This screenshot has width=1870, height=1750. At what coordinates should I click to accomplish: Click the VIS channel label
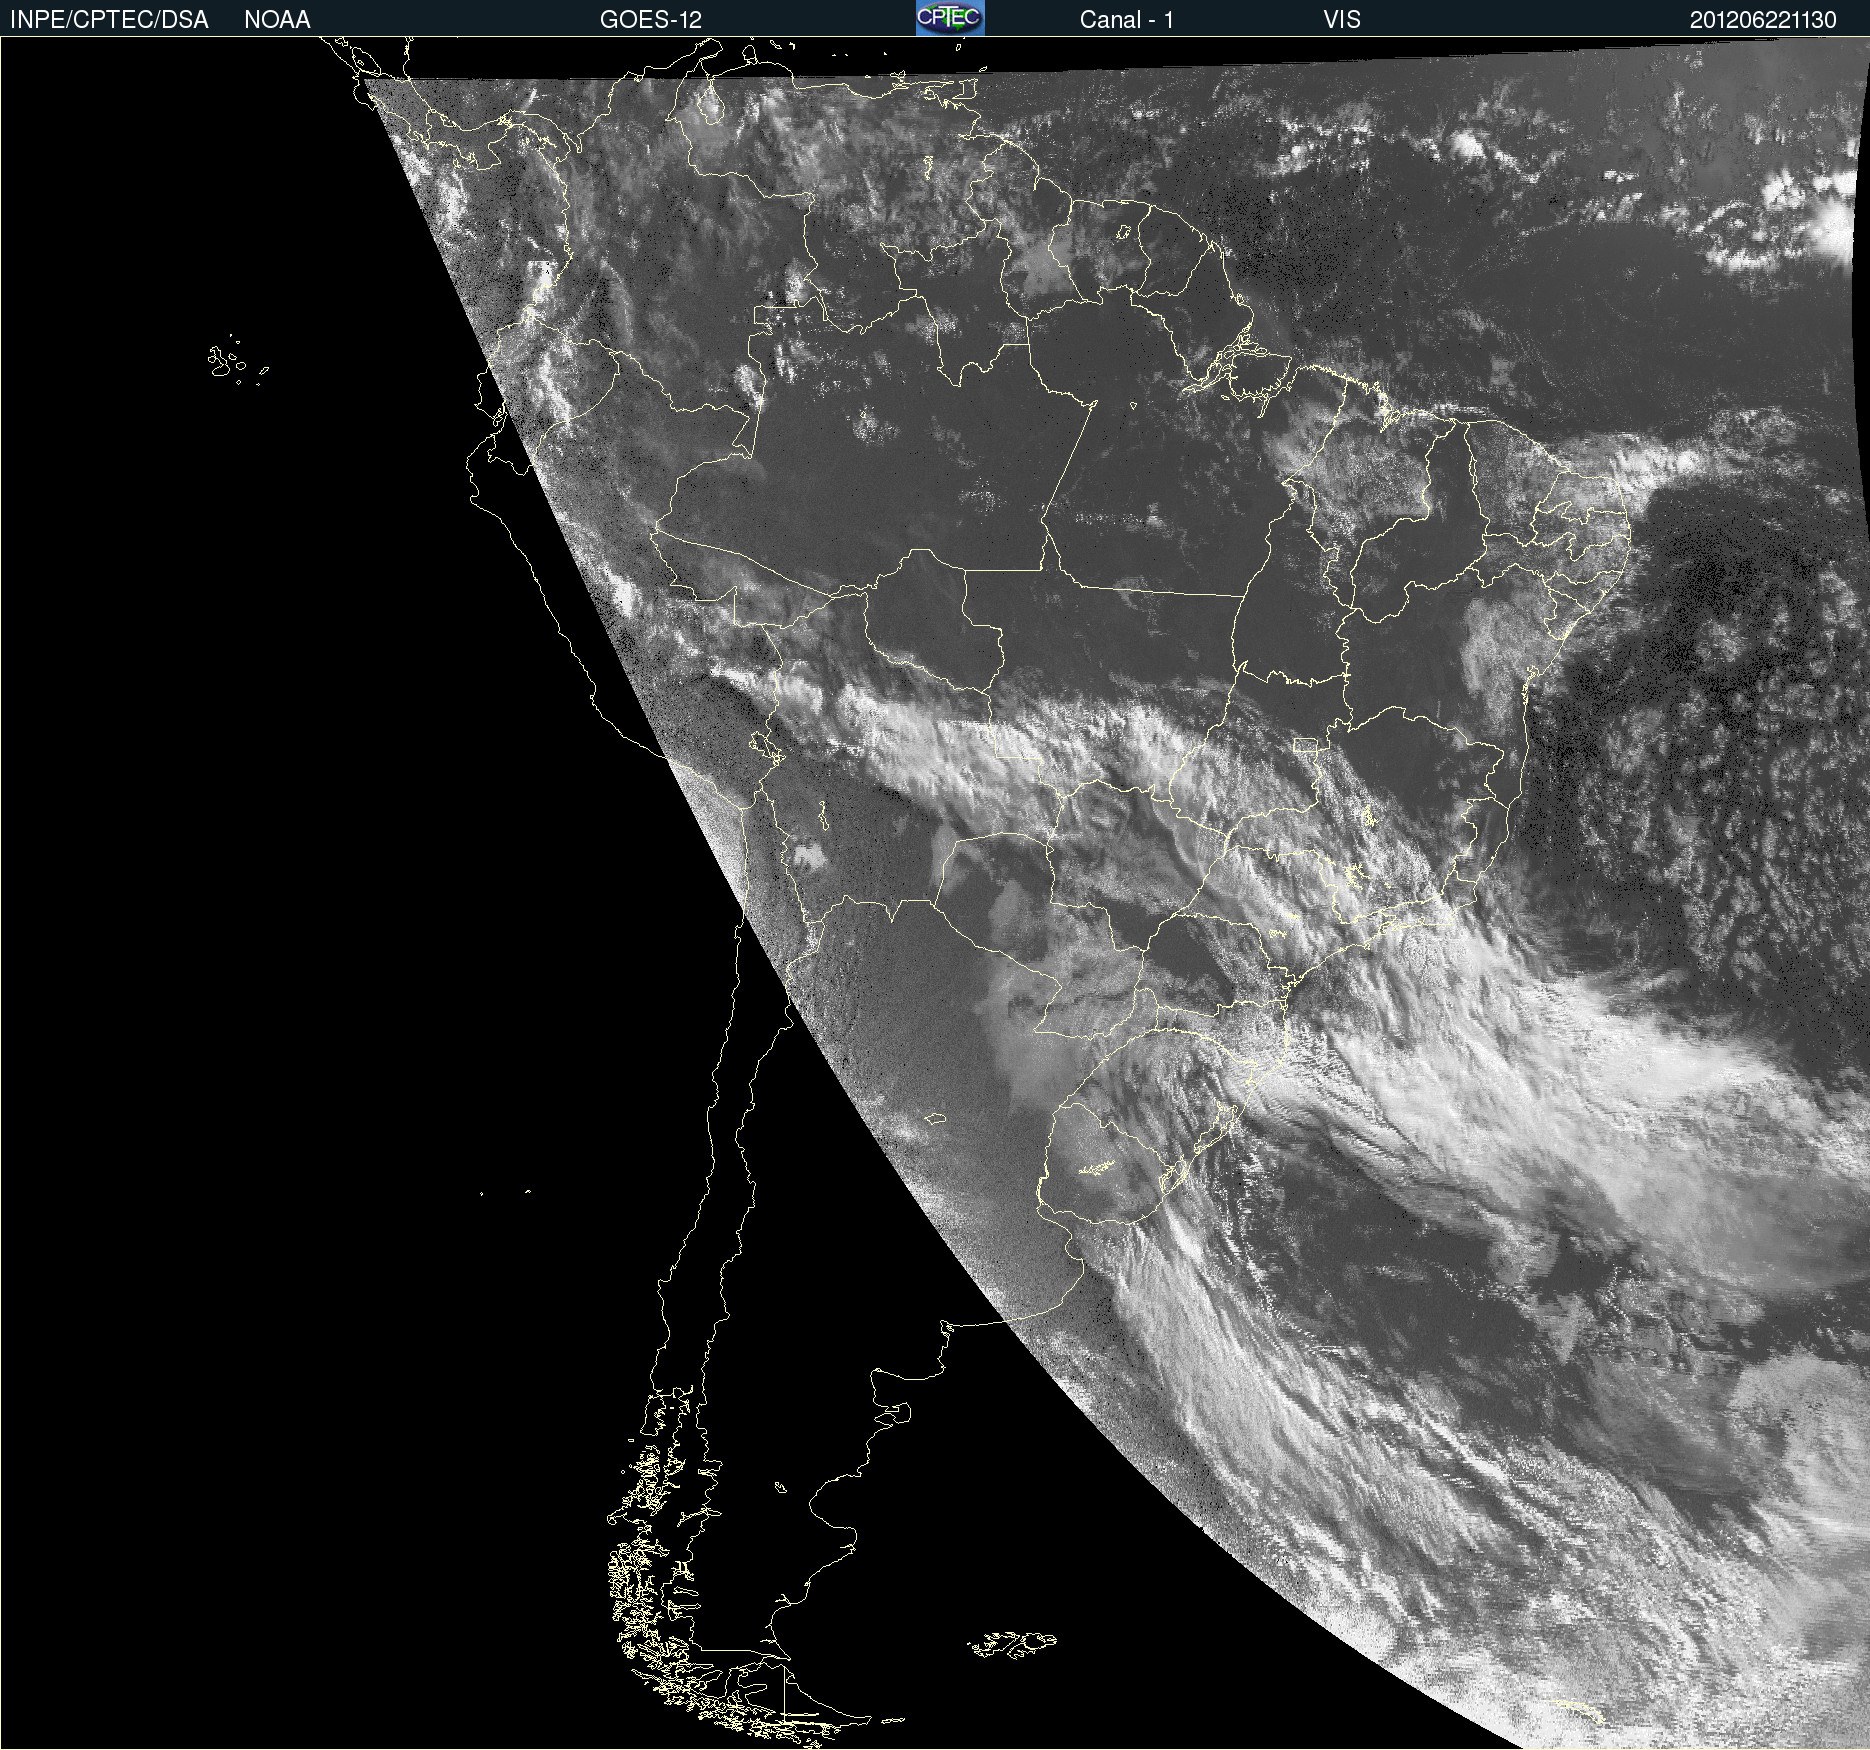point(1342,20)
